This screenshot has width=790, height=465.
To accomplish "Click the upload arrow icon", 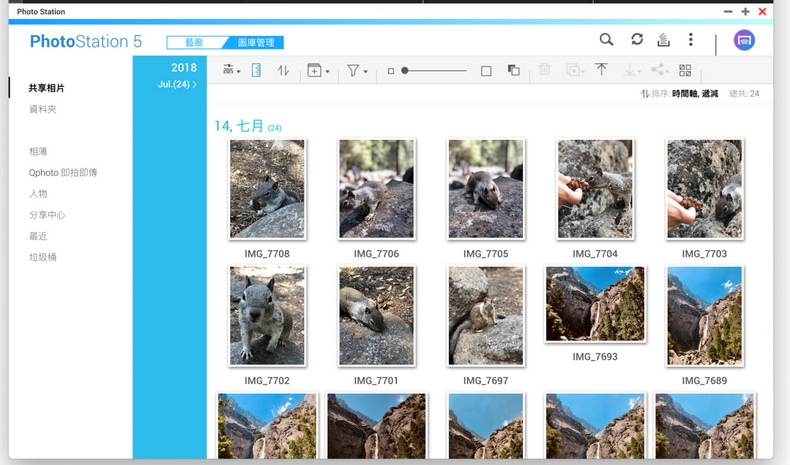I will coord(601,70).
